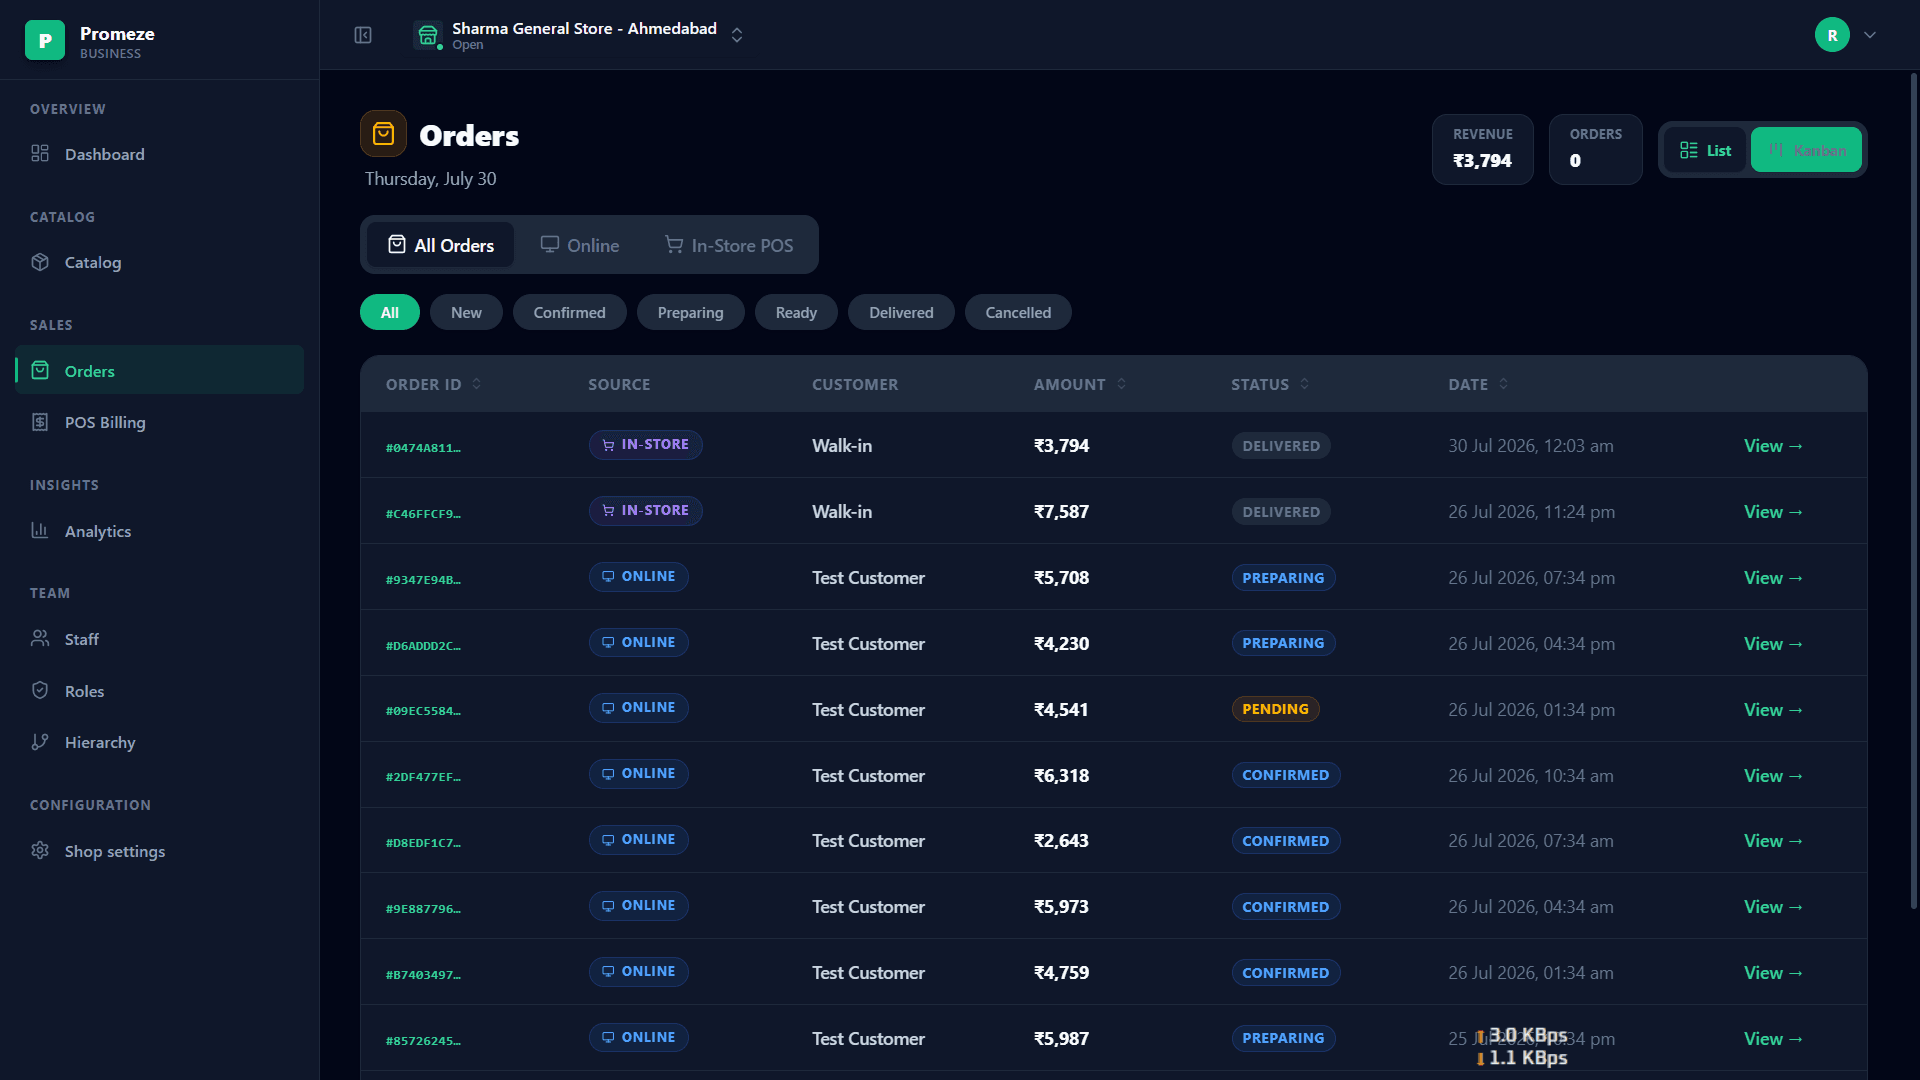Filter orders by Ready status
Image resolution: width=1920 pixels, height=1080 pixels.
(x=796, y=312)
